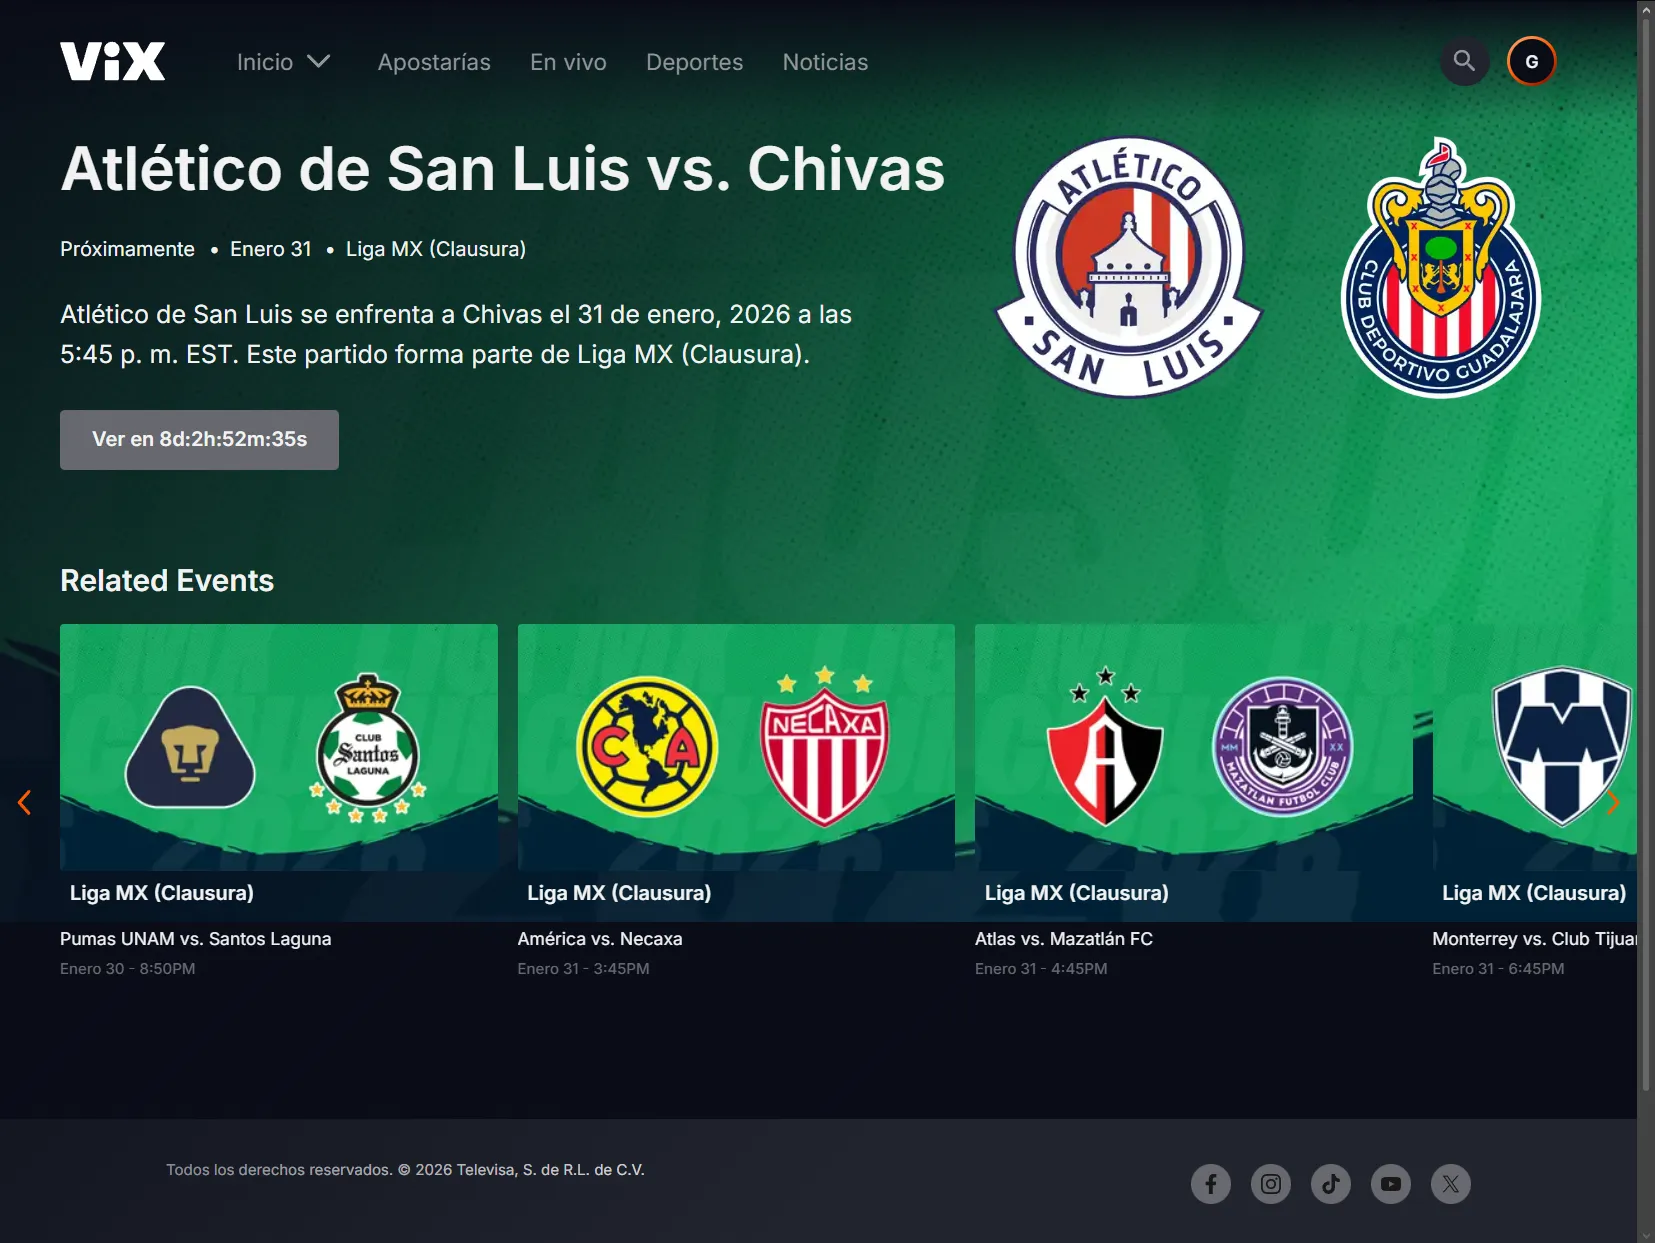Viewport: 1655px width, 1243px height.
Task: Go to ViX home via logo
Action: [x=112, y=61]
